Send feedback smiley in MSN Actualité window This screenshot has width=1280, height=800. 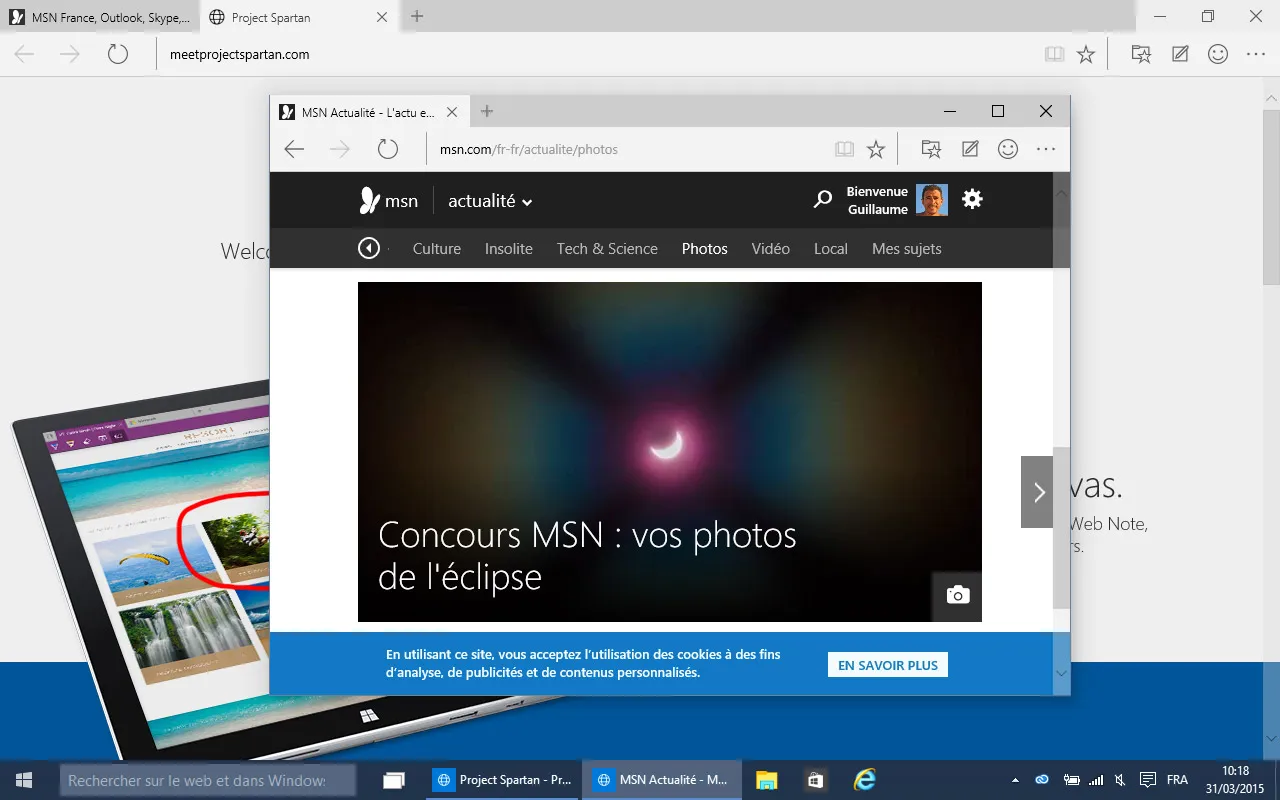point(1008,149)
